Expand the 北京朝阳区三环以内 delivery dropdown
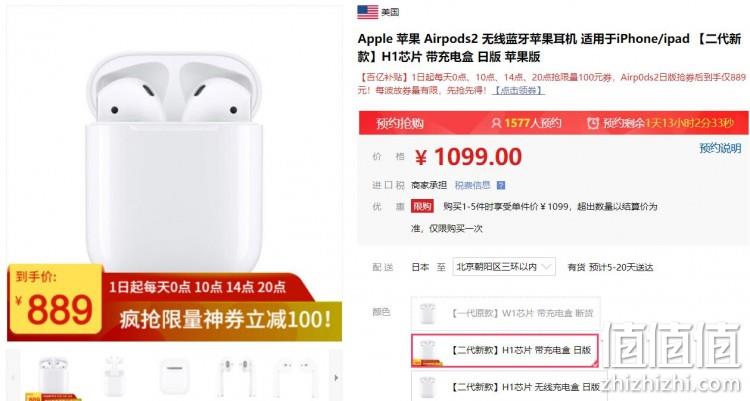The image size is (750, 401). coord(504,267)
